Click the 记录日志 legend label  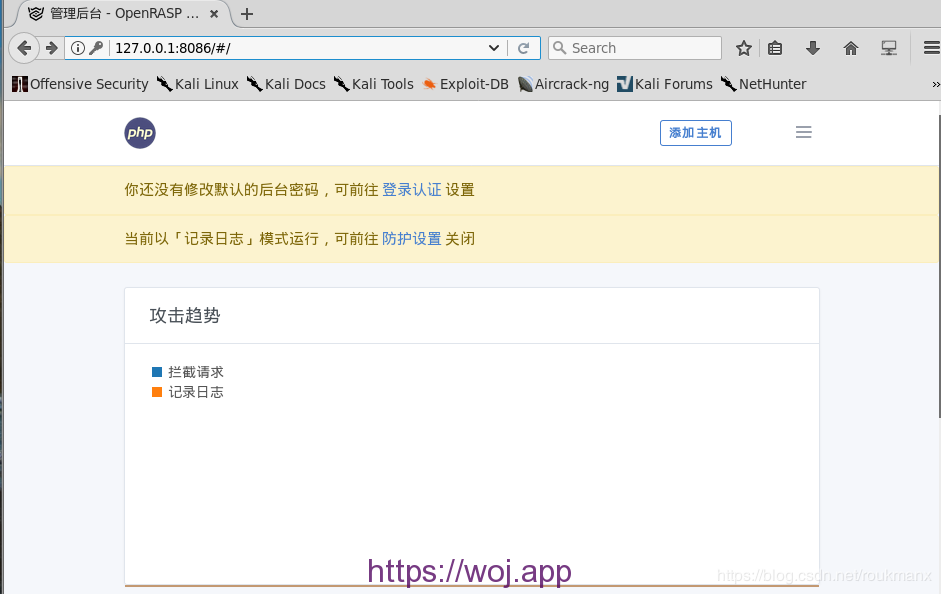(196, 392)
